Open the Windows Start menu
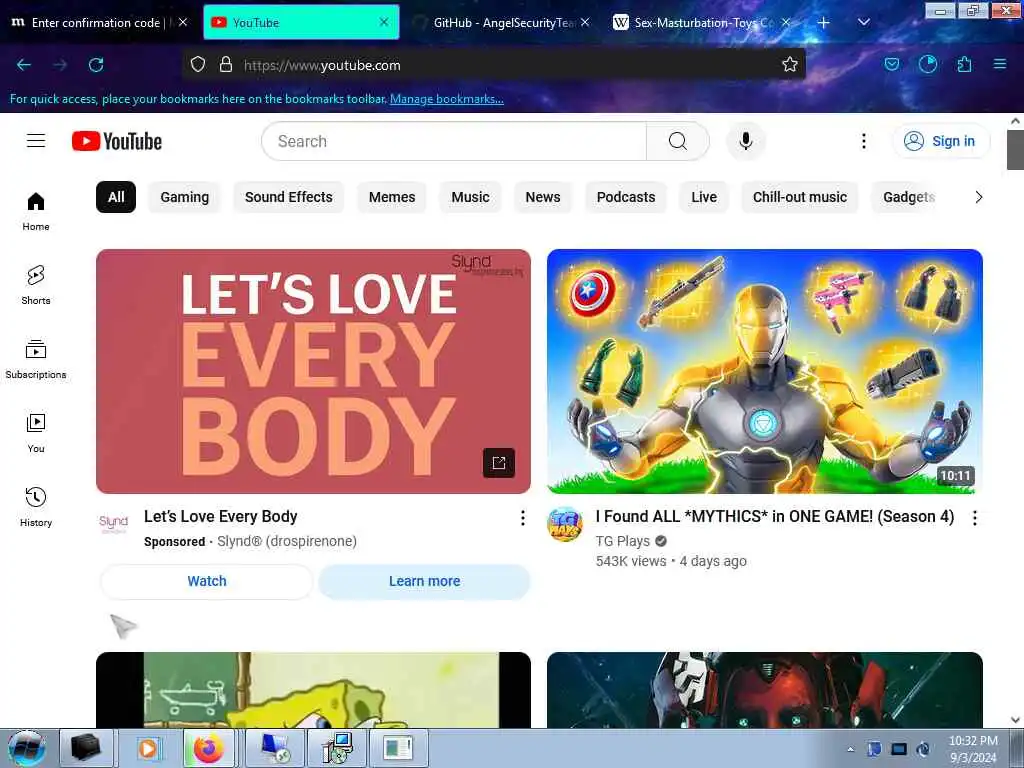The height and width of the screenshot is (768, 1024). pyautogui.click(x=27, y=748)
